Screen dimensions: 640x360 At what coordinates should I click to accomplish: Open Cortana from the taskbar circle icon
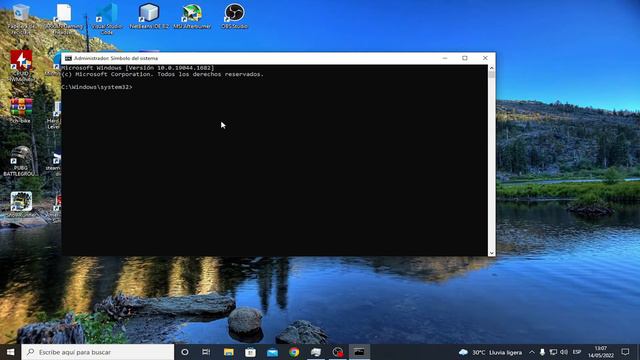[184, 352]
